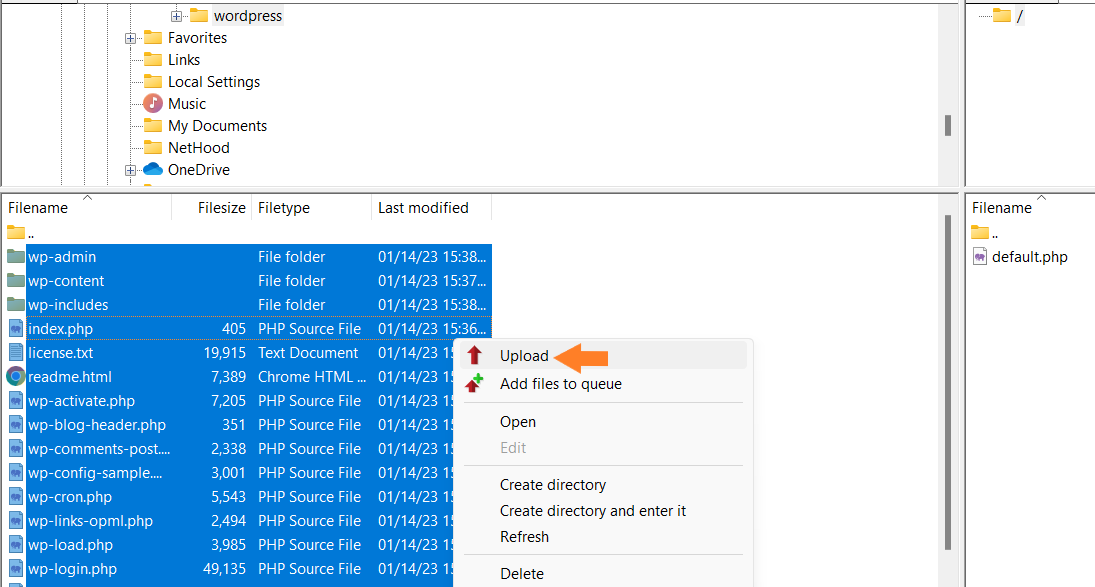Viewport: 1095px width, 587px height.
Task: Click the My Documents folder icon
Action: tap(153, 126)
